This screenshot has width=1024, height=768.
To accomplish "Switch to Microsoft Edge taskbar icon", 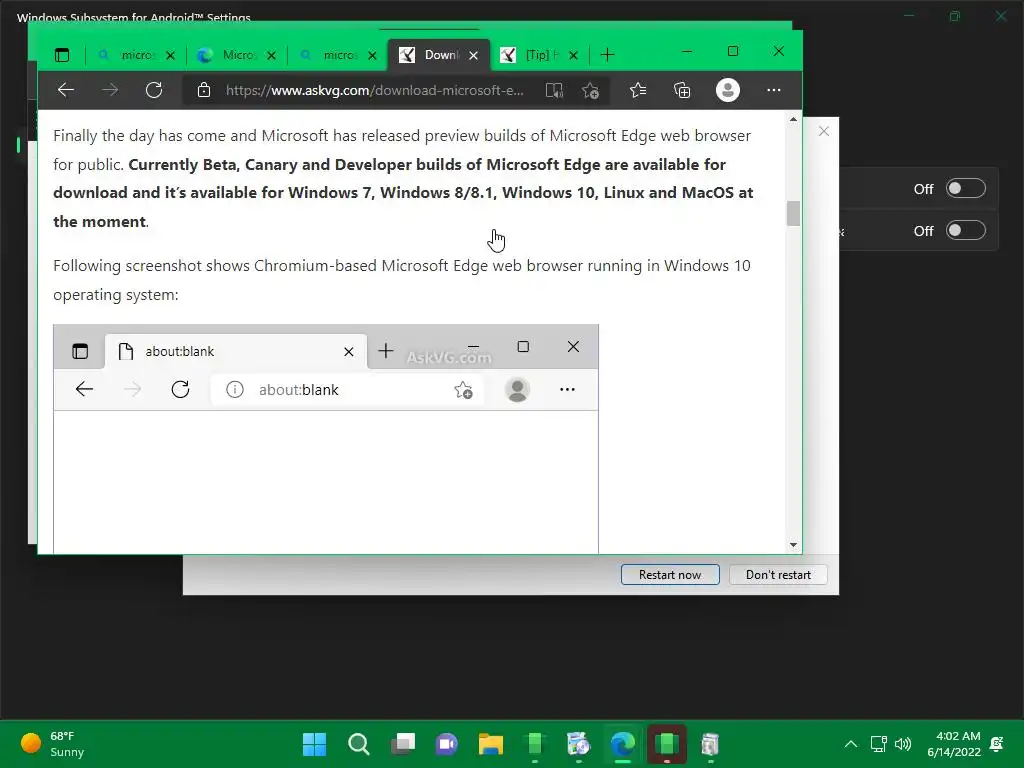I will tap(623, 744).
